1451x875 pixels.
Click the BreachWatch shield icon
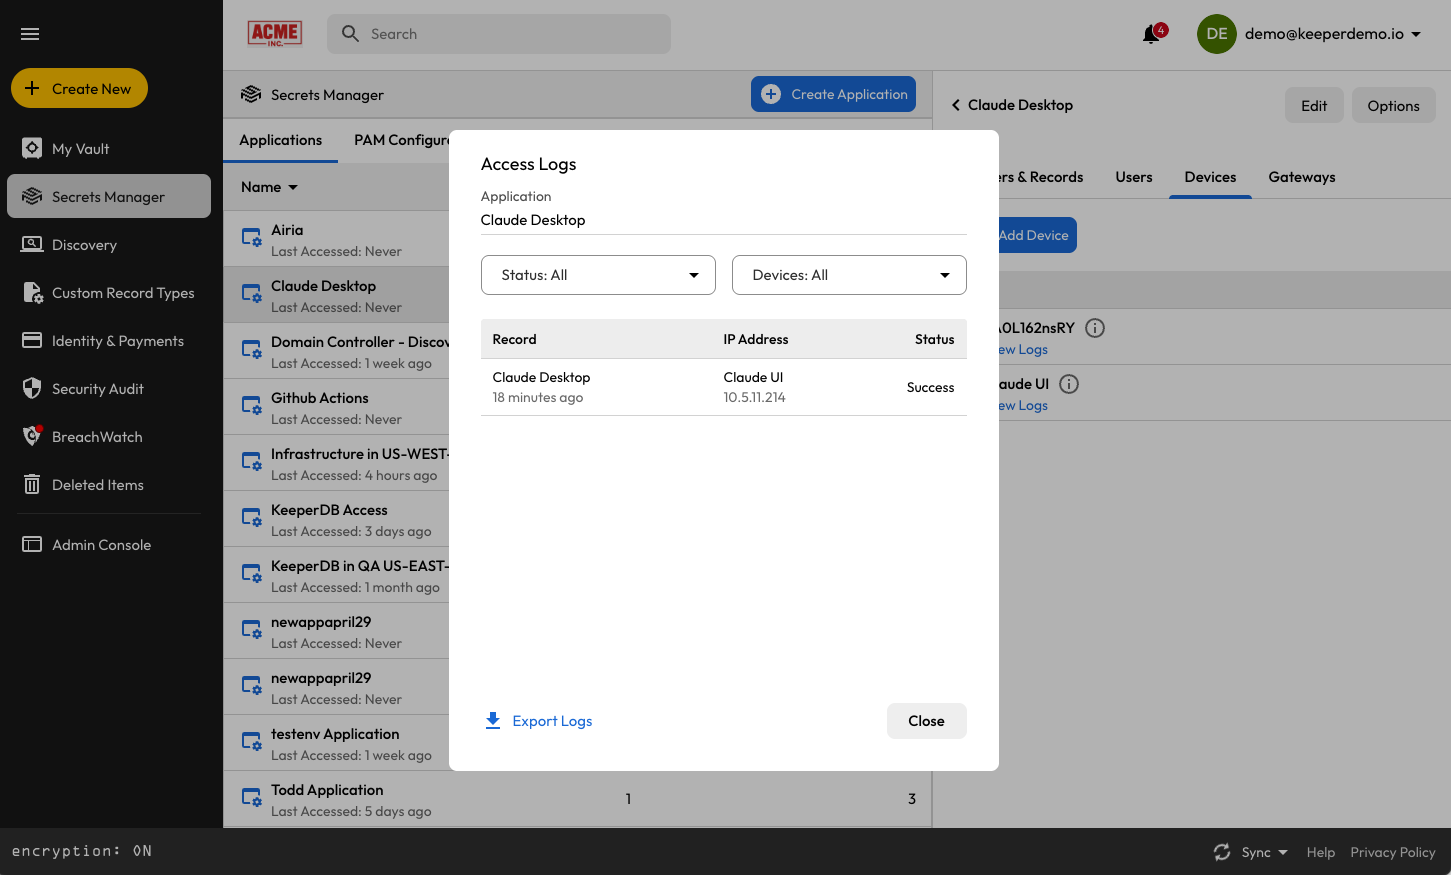32,437
